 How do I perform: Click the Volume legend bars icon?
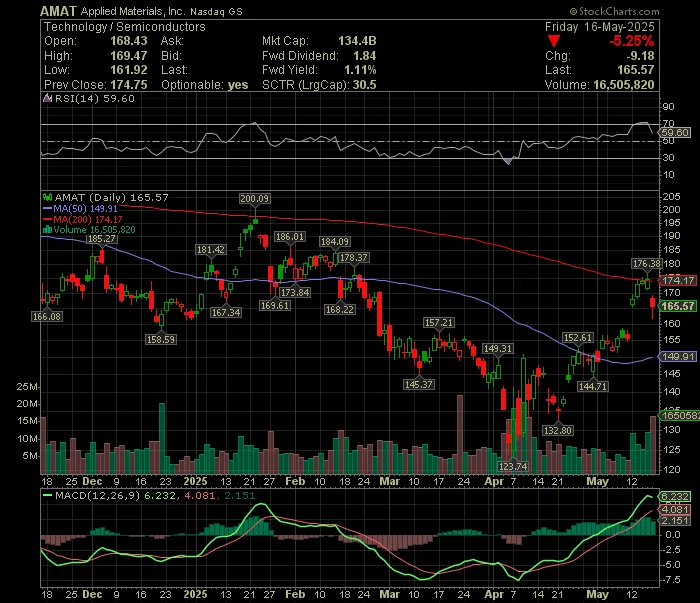point(47,230)
